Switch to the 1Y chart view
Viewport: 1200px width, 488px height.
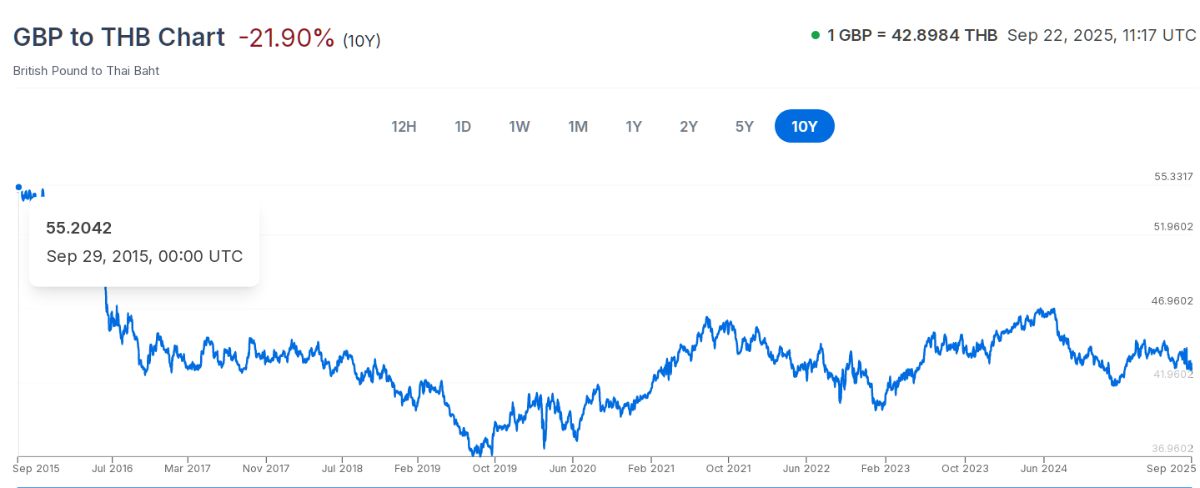[x=634, y=127]
